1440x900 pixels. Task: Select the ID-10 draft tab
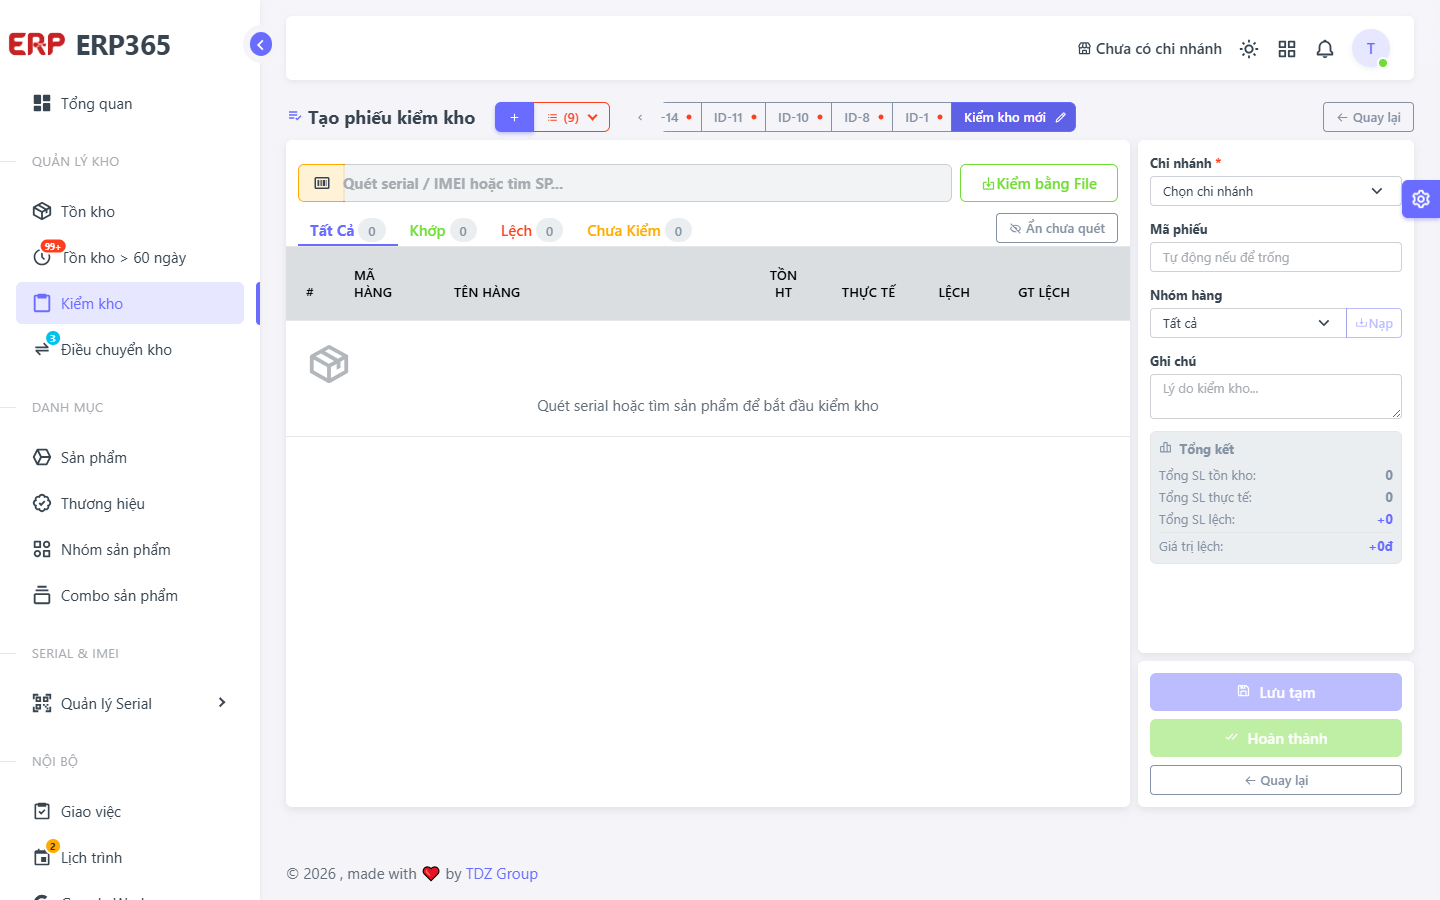(x=799, y=117)
